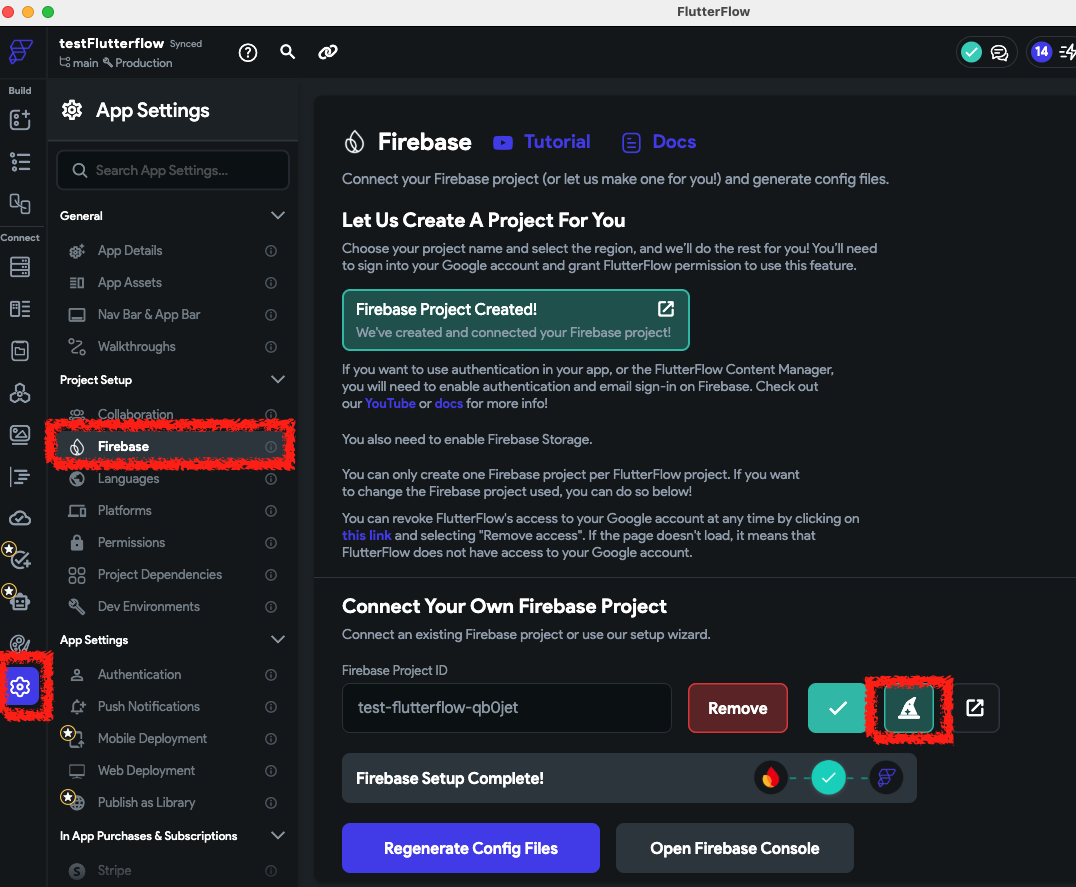Open the help question mark icon
1076x887 pixels.
248,52
